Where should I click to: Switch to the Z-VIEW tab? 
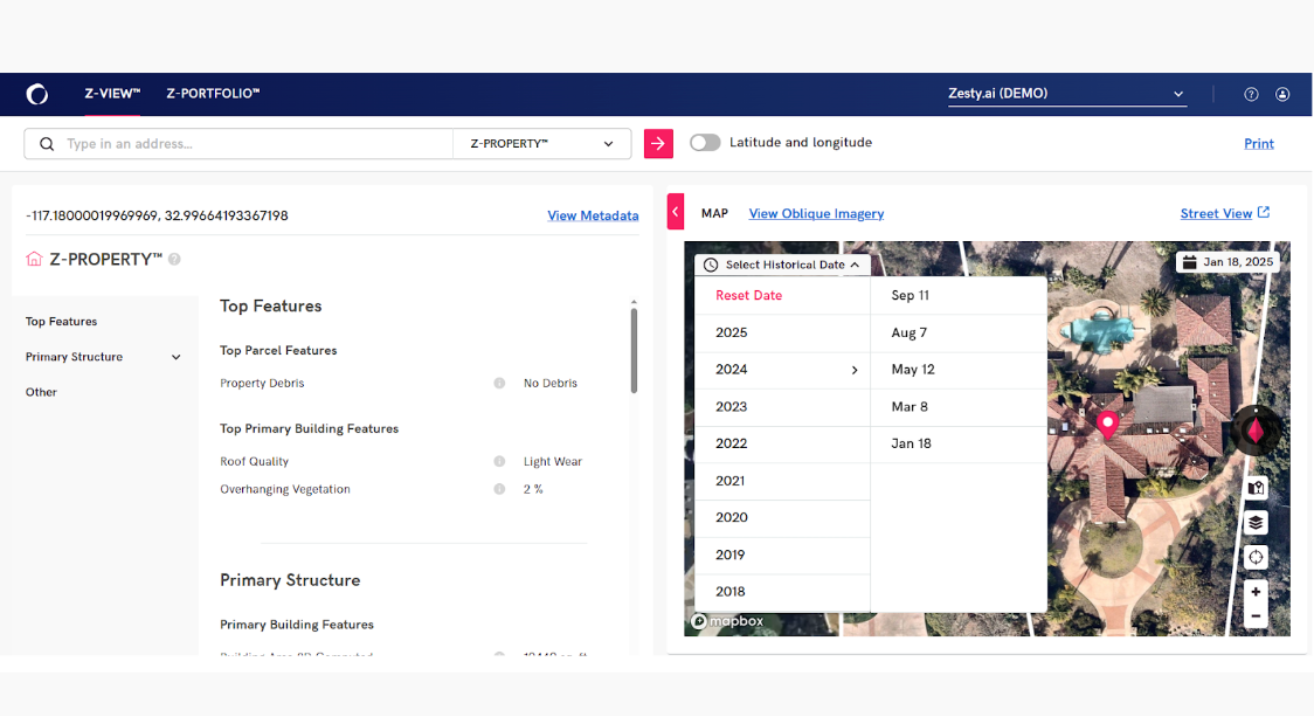[x=112, y=93]
